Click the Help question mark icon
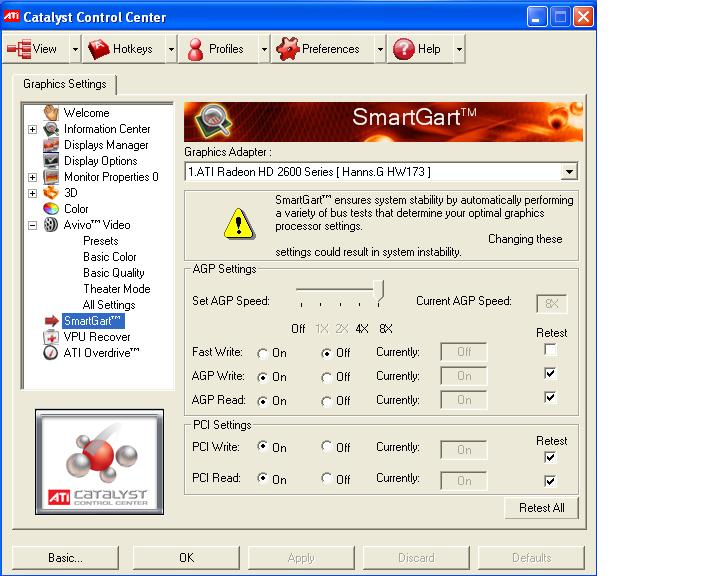Screen dimensions: 720x576 pyautogui.click(x=404, y=49)
